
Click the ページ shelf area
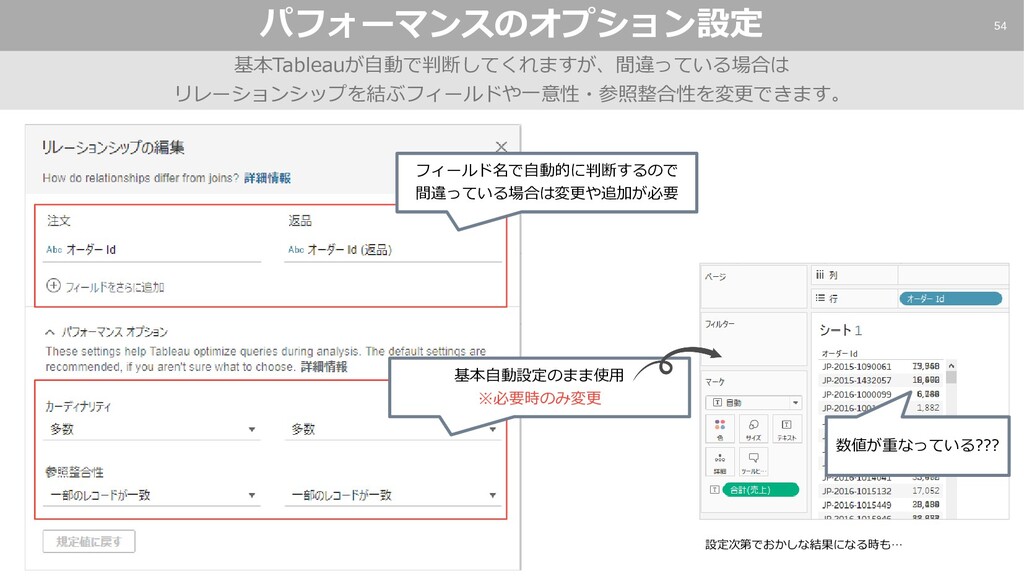tap(753, 286)
